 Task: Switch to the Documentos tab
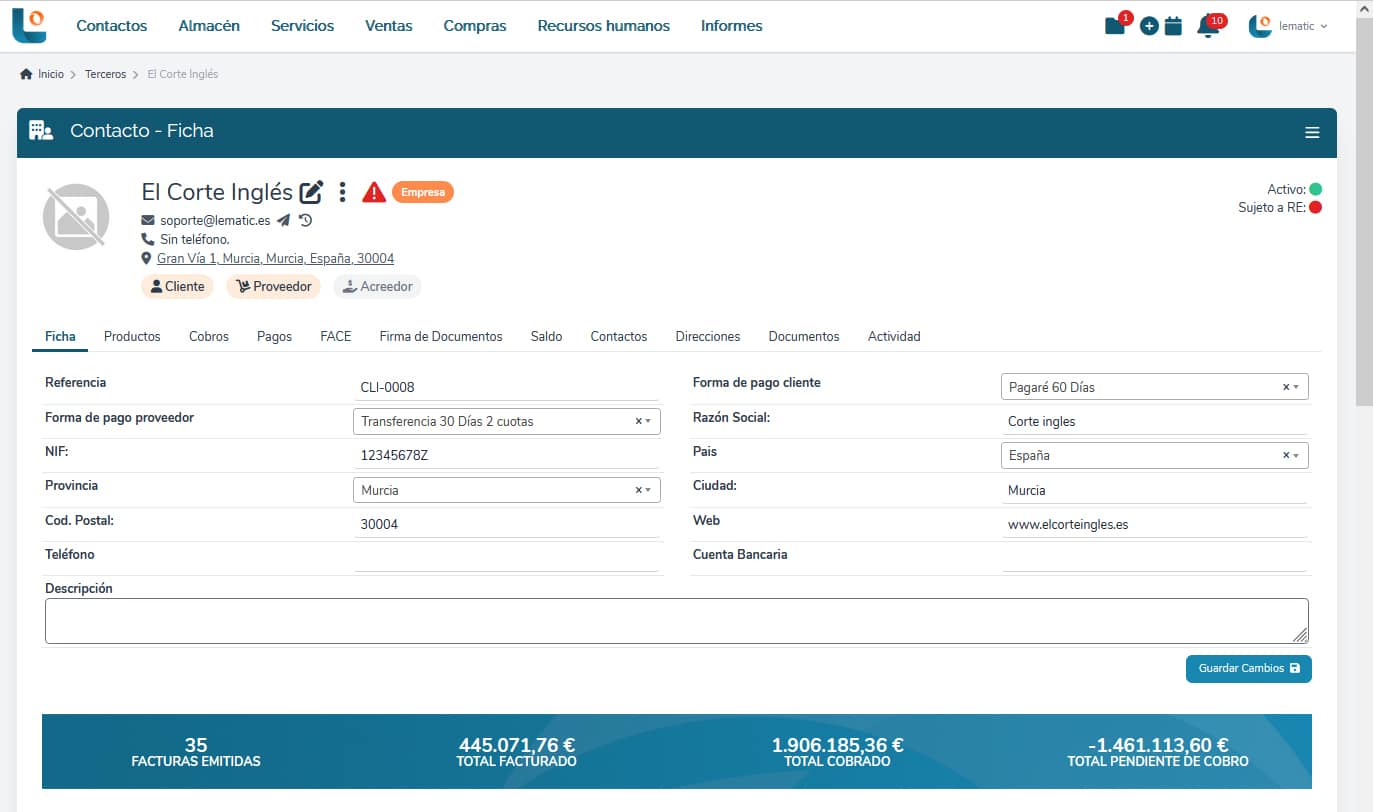804,336
